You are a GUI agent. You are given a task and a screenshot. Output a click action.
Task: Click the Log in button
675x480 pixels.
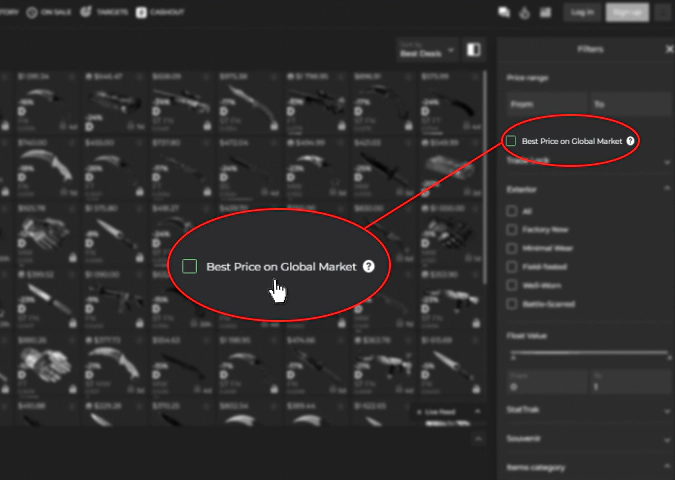pyautogui.click(x=581, y=13)
